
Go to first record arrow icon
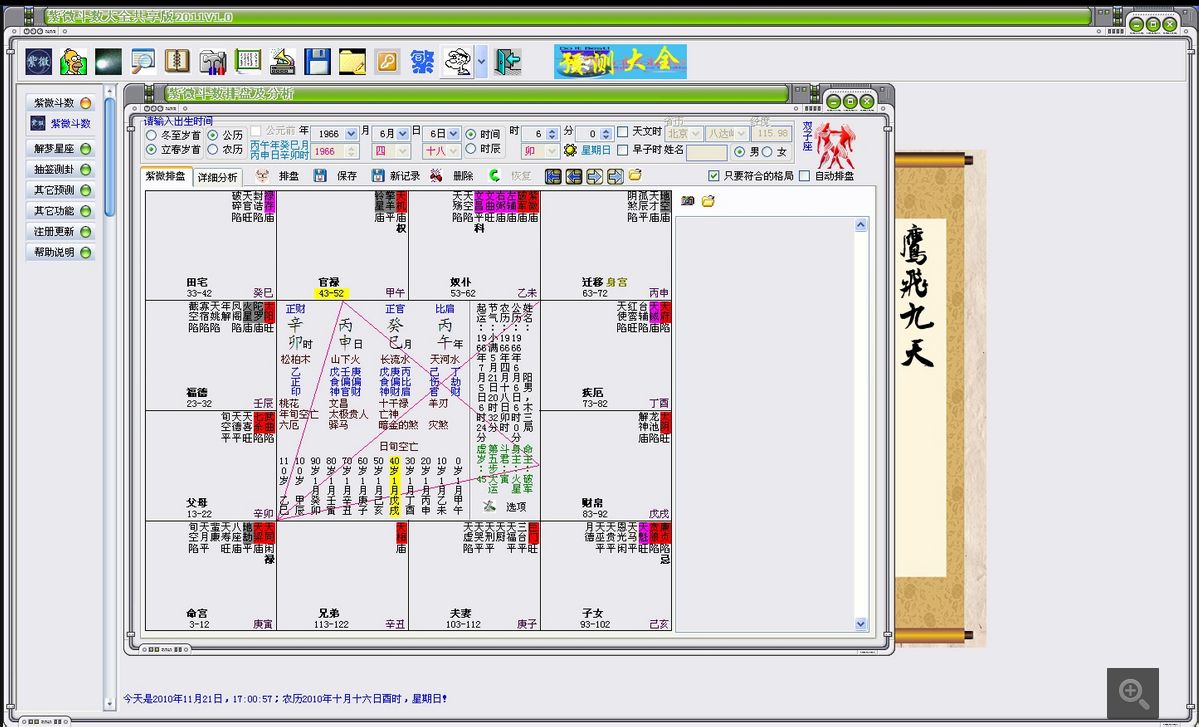point(553,177)
